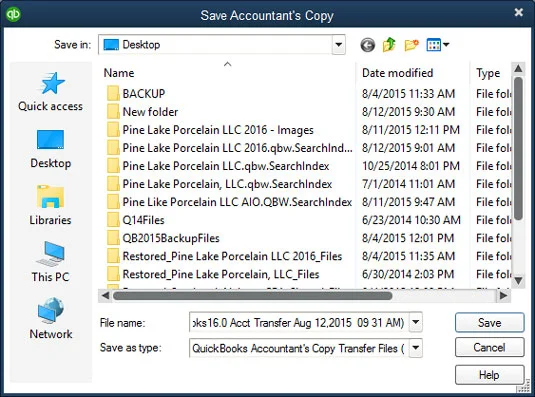Select Pine Lake Porcelain LLC.qbw.SearchIndex folder
This screenshot has width=535, height=397.
[218, 166]
